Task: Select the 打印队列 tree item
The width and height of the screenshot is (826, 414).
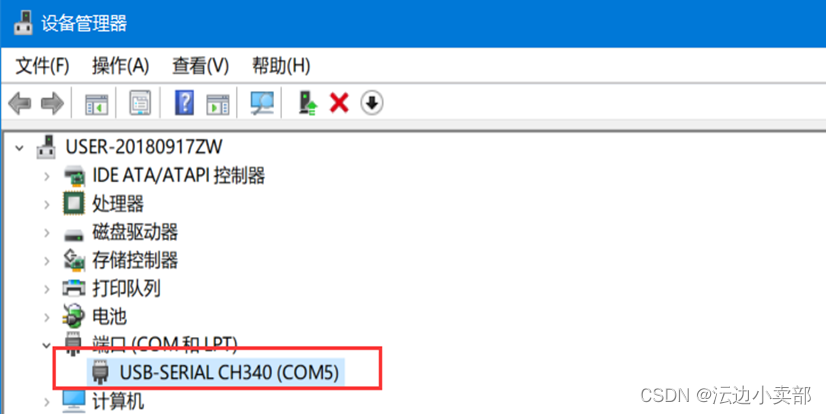Action: [x=126, y=288]
